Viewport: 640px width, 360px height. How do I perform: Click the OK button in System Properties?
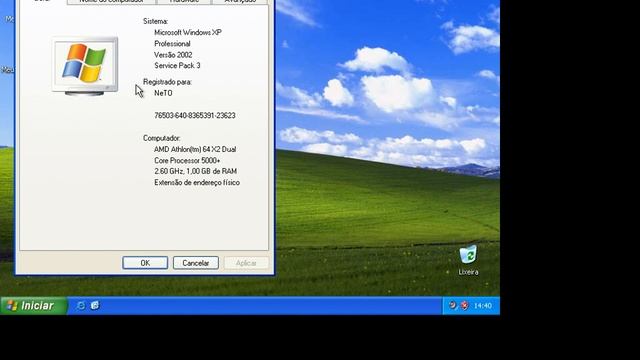click(x=145, y=263)
